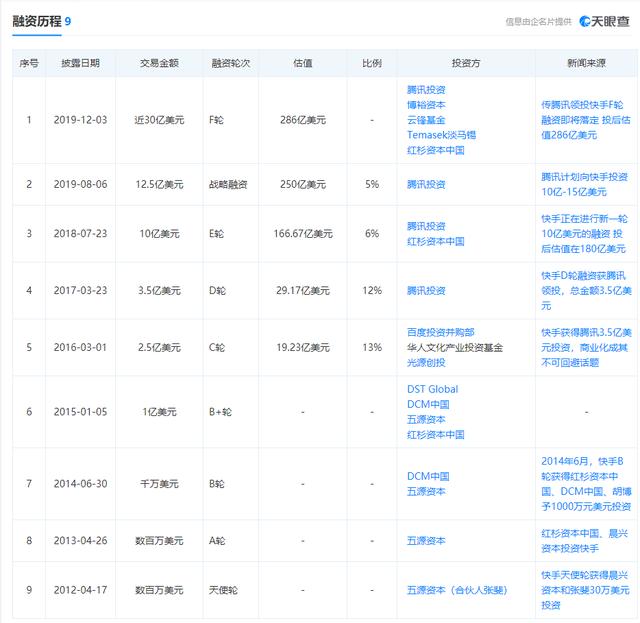Click the 250亿美元 valuation cell

(303, 185)
